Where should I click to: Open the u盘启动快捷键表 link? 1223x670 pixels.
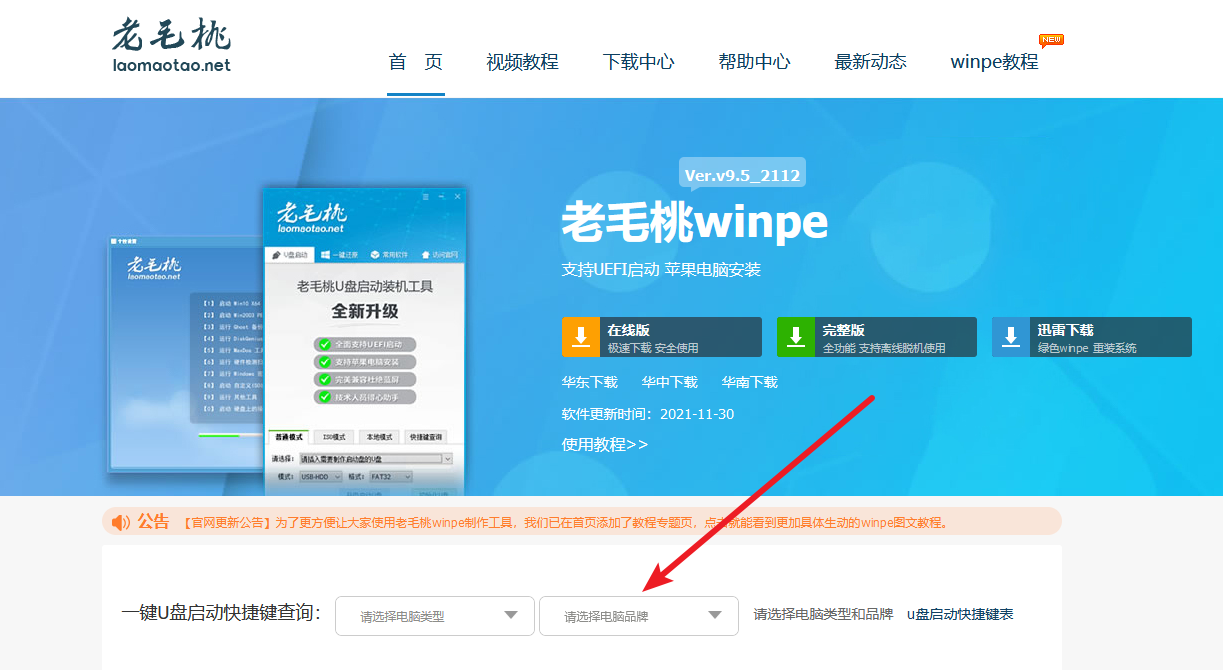tap(960, 614)
